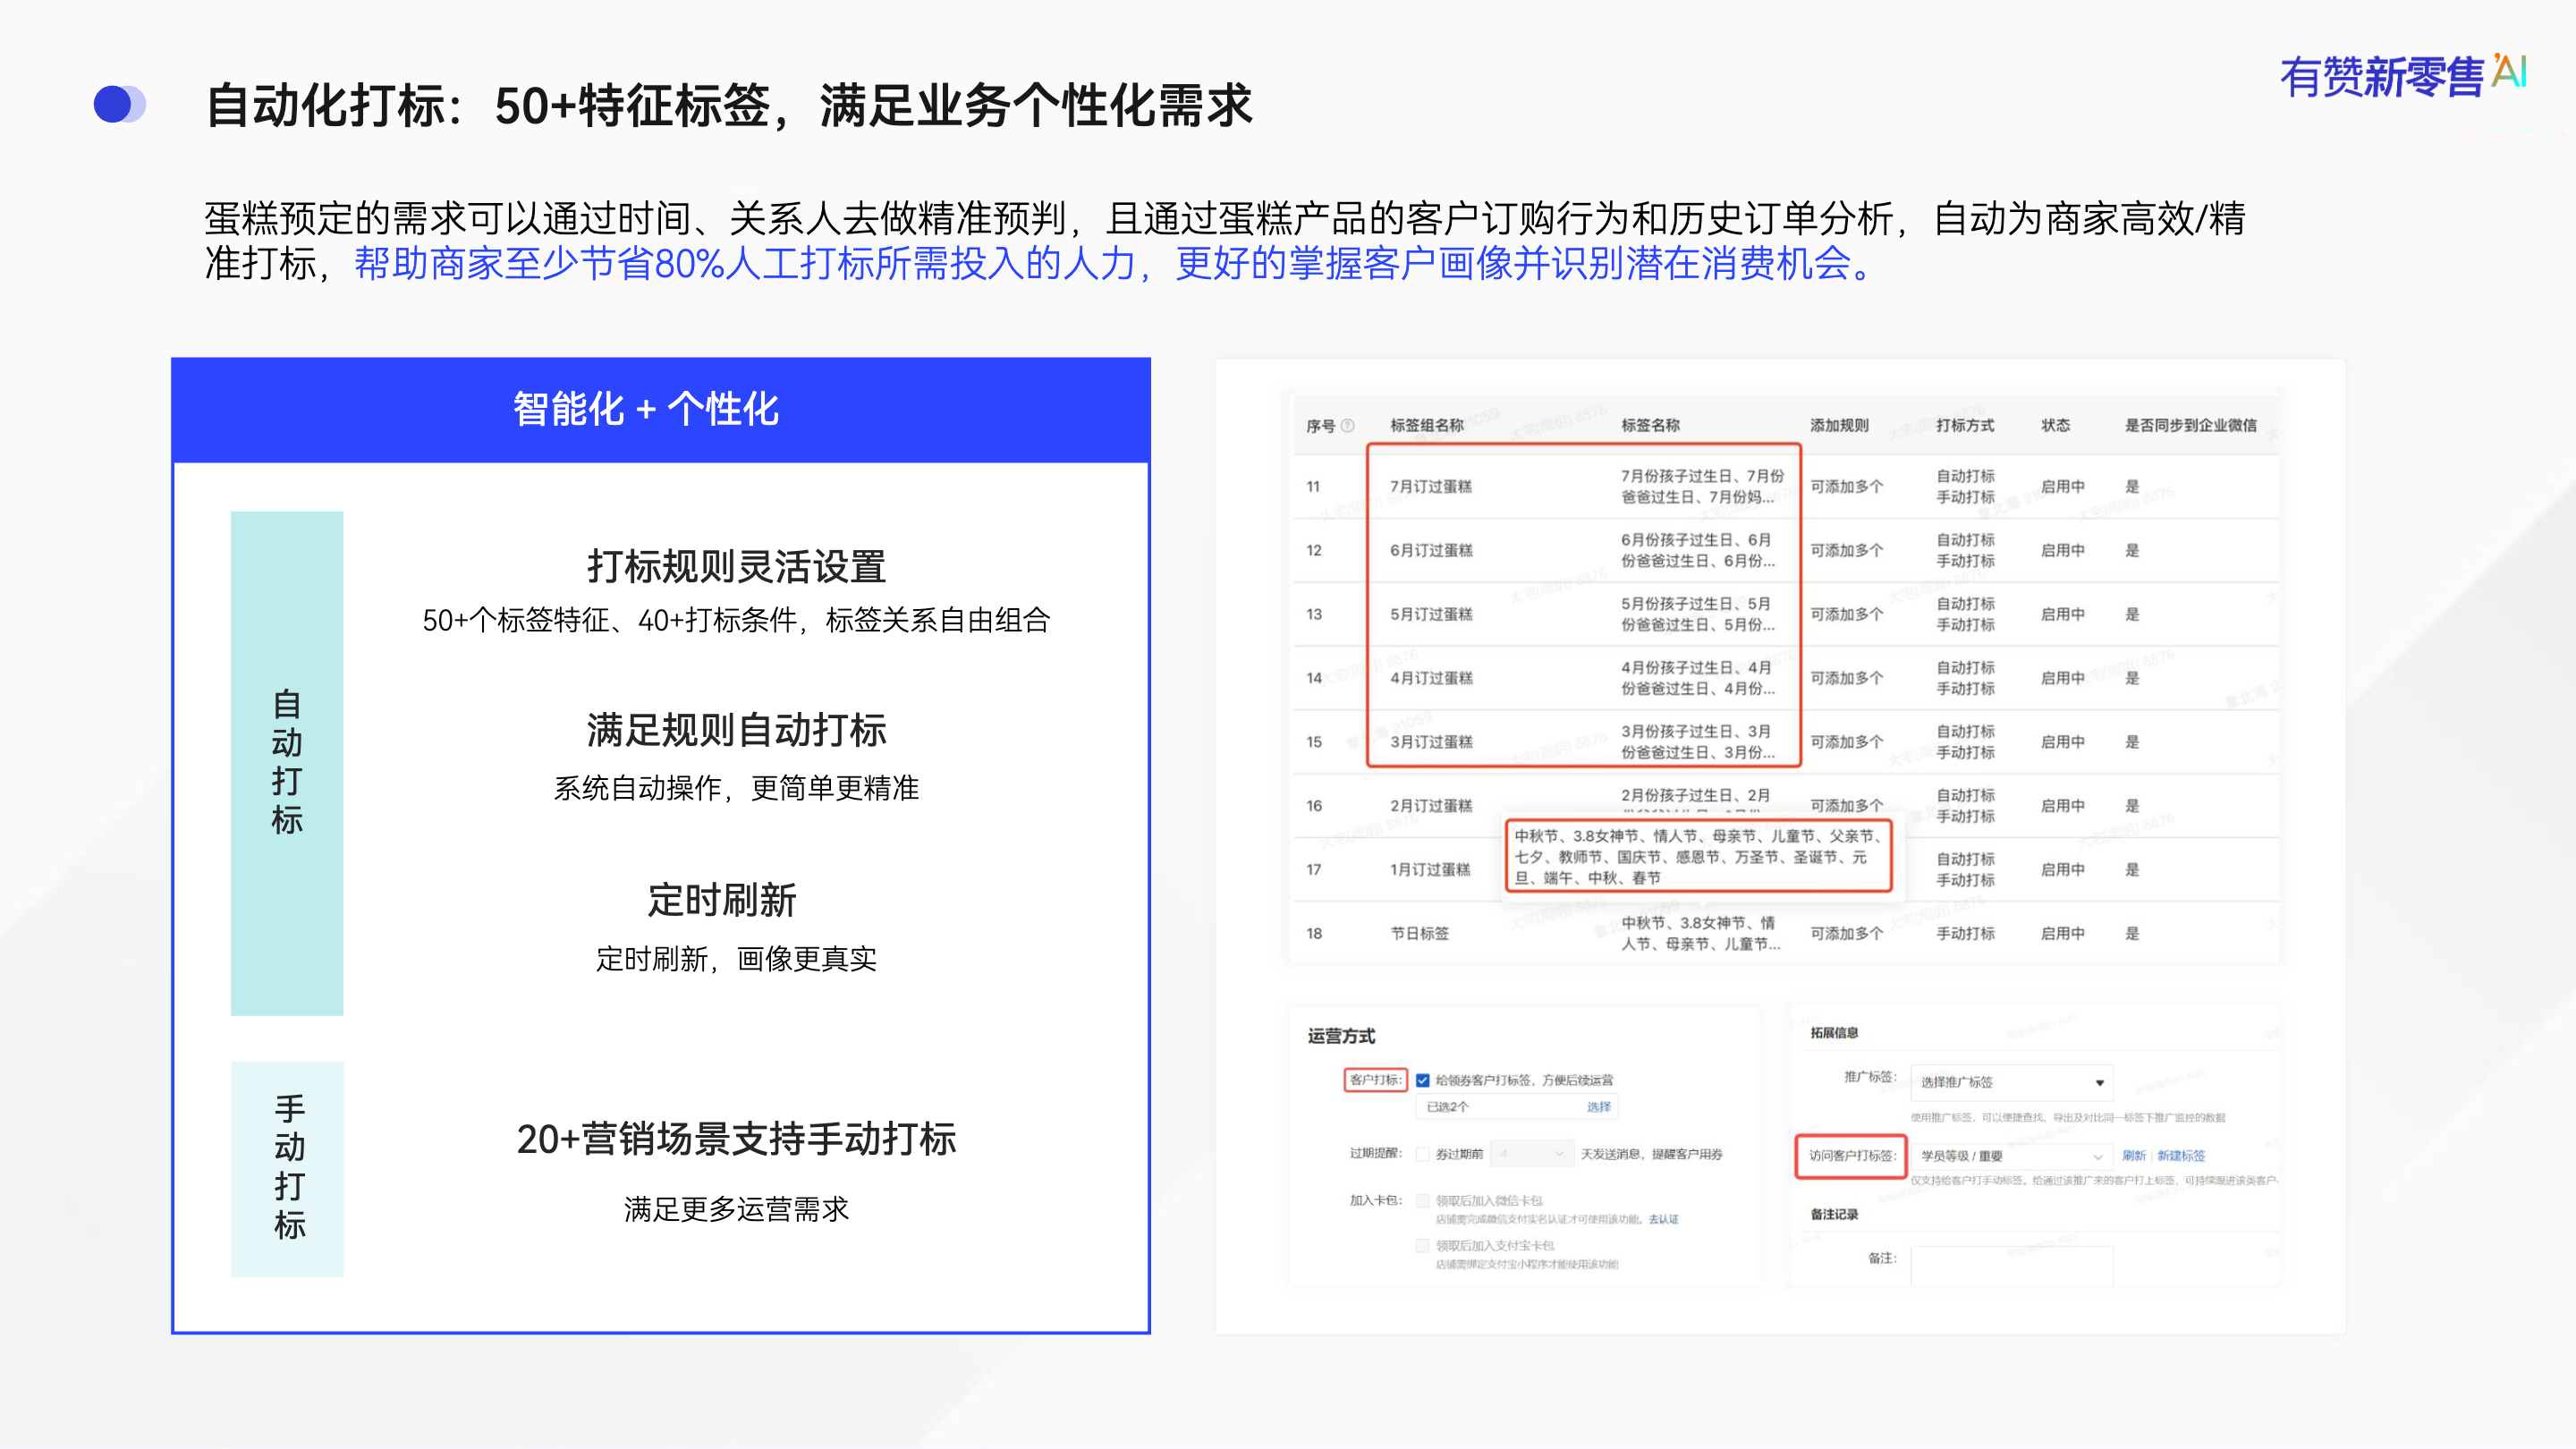Click the 20+营销场景支持手动打标 heading
2576x1449 pixels.
click(x=736, y=1140)
